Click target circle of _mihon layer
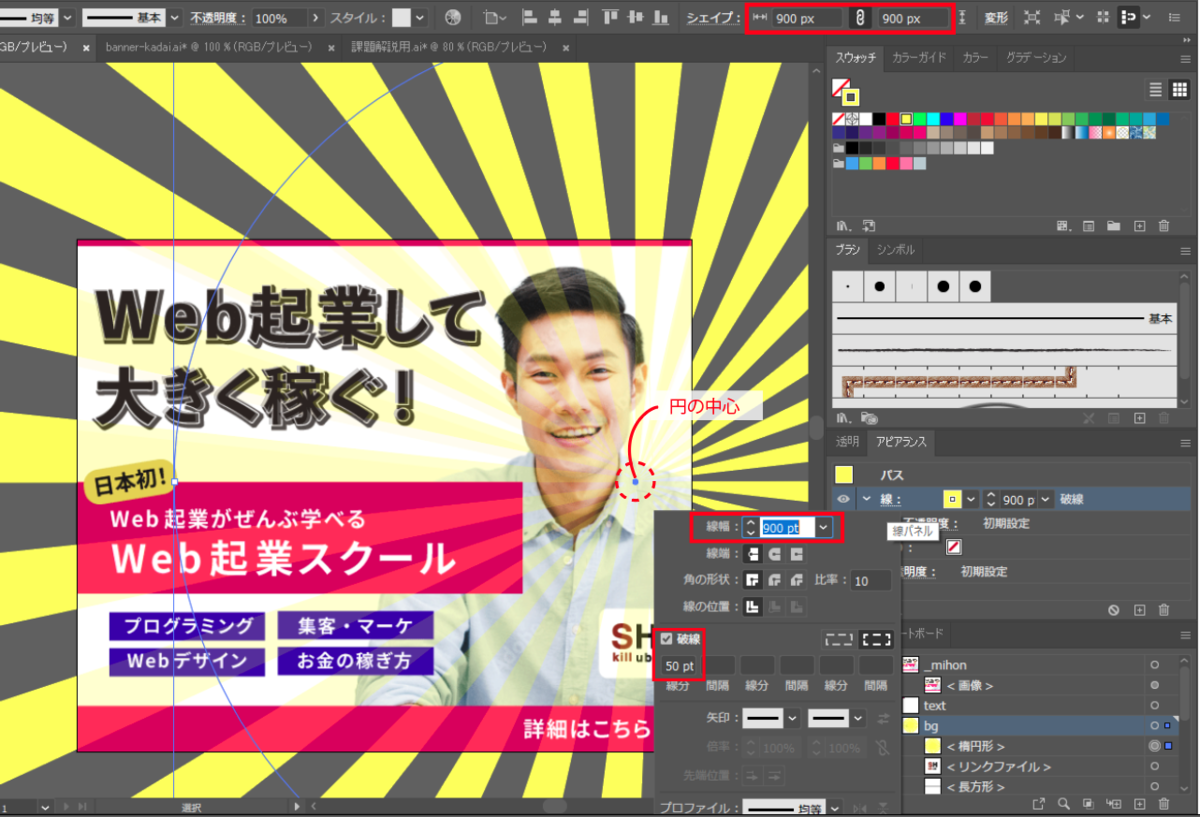Viewport: 1200px width, 817px height. (1154, 665)
